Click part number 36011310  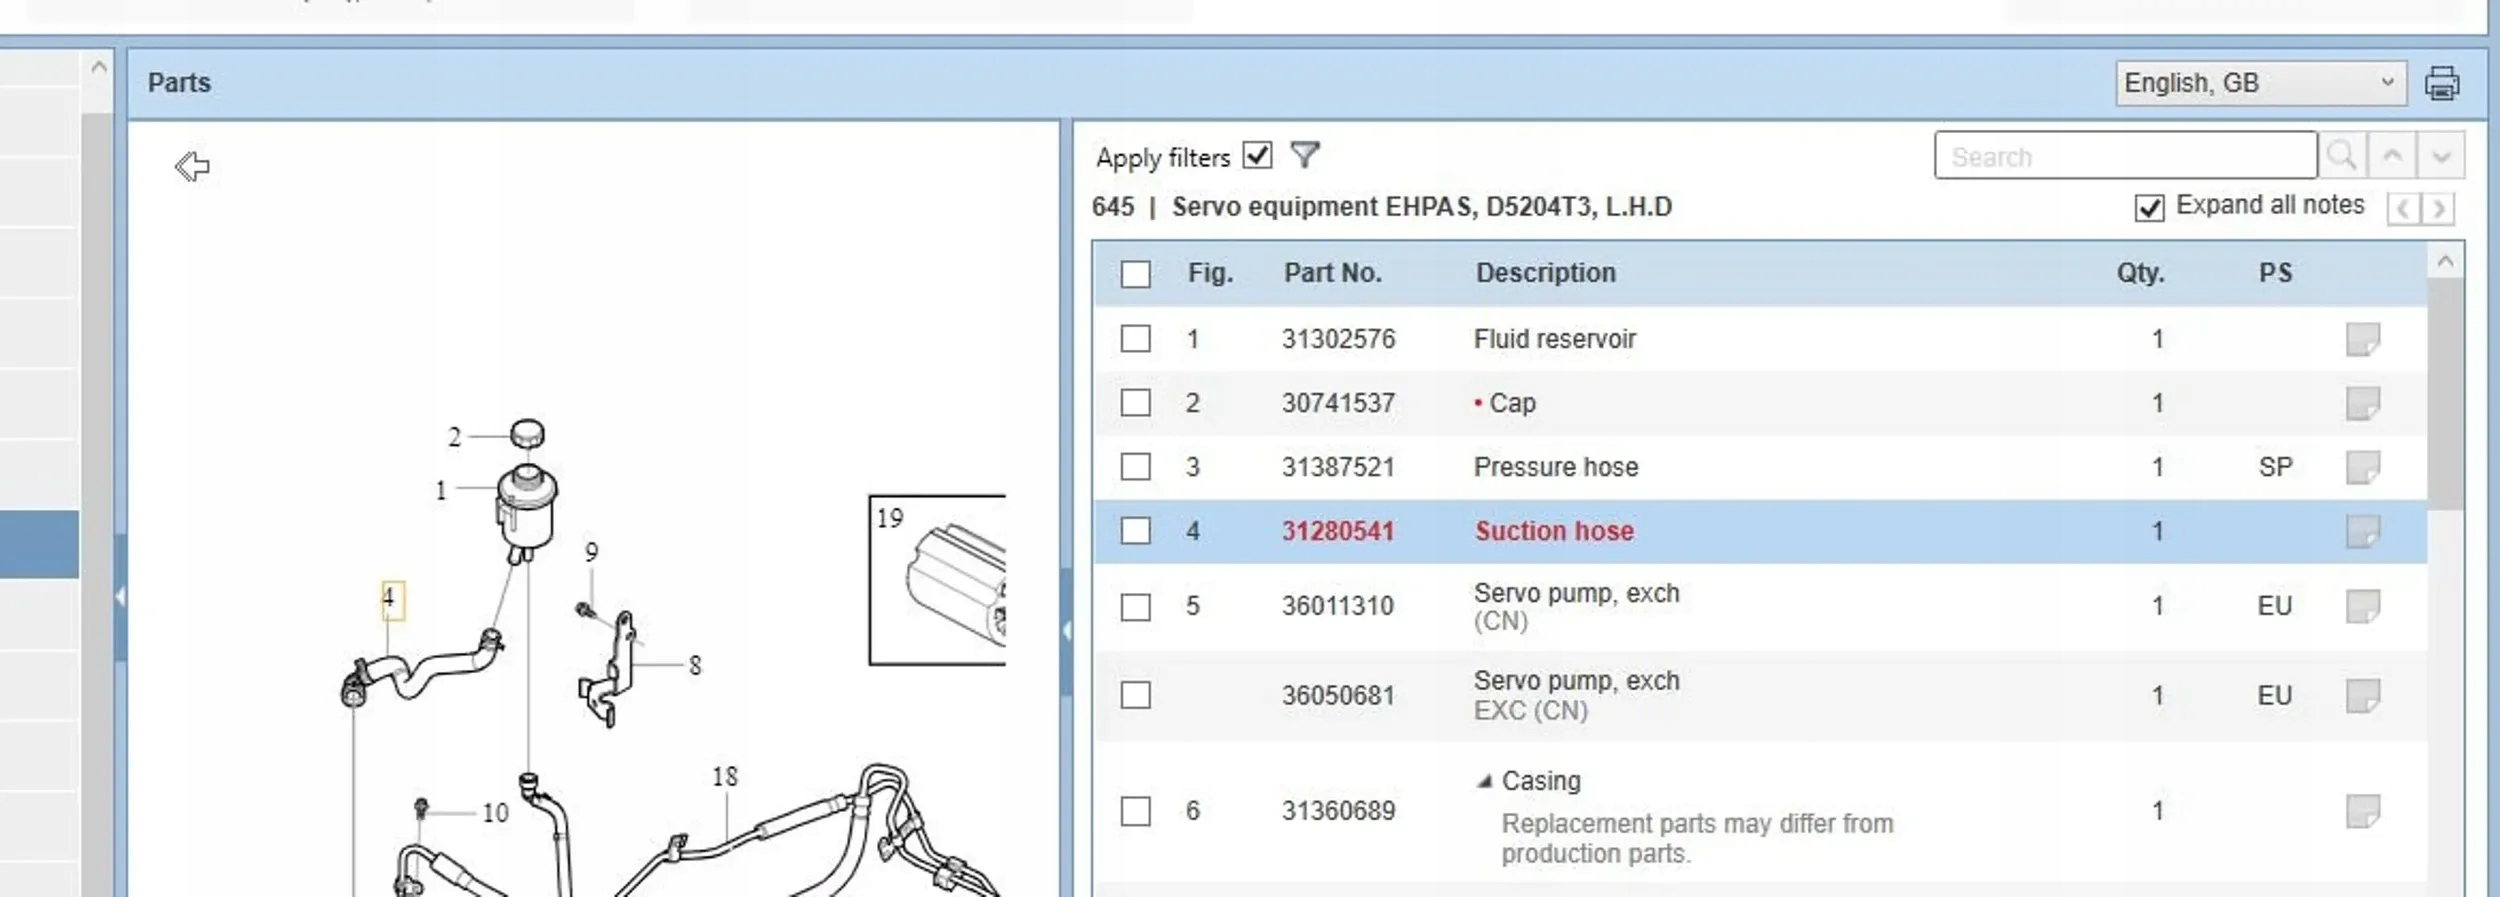(x=1338, y=606)
